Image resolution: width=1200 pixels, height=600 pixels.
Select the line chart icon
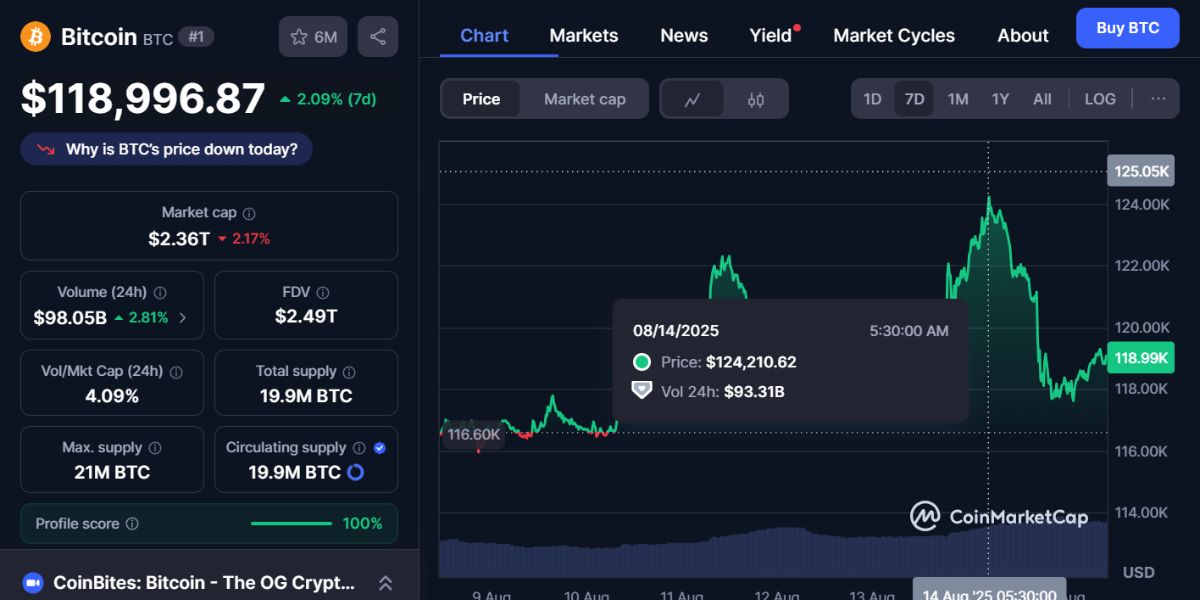click(x=693, y=98)
